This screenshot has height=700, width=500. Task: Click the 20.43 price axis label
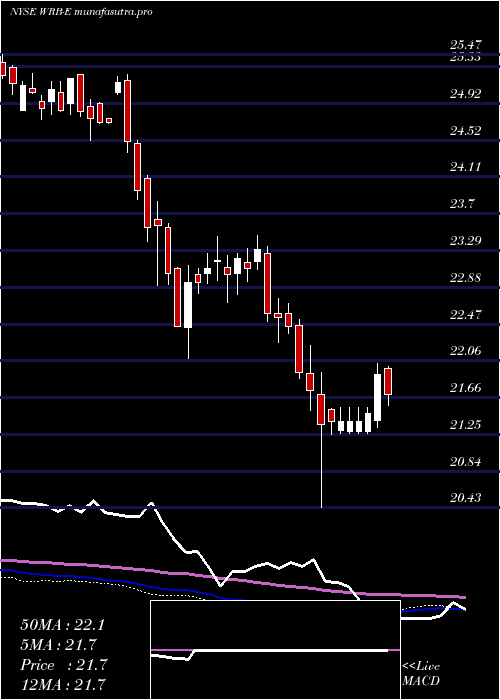point(466,498)
